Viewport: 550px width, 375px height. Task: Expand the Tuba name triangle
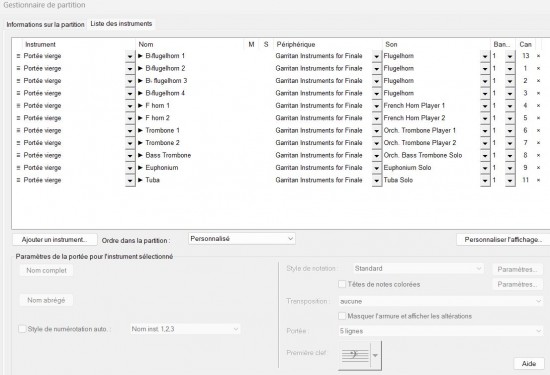(x=140, y=180)
